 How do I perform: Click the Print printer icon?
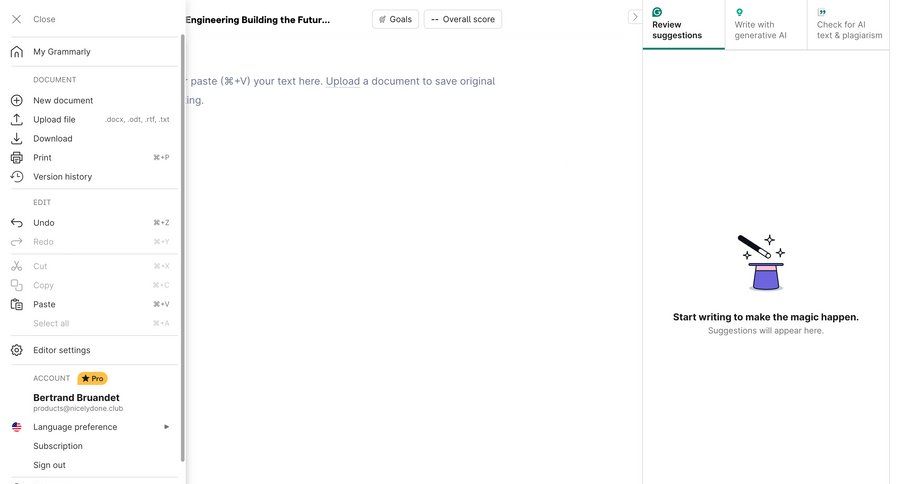[x=17, y=157]
